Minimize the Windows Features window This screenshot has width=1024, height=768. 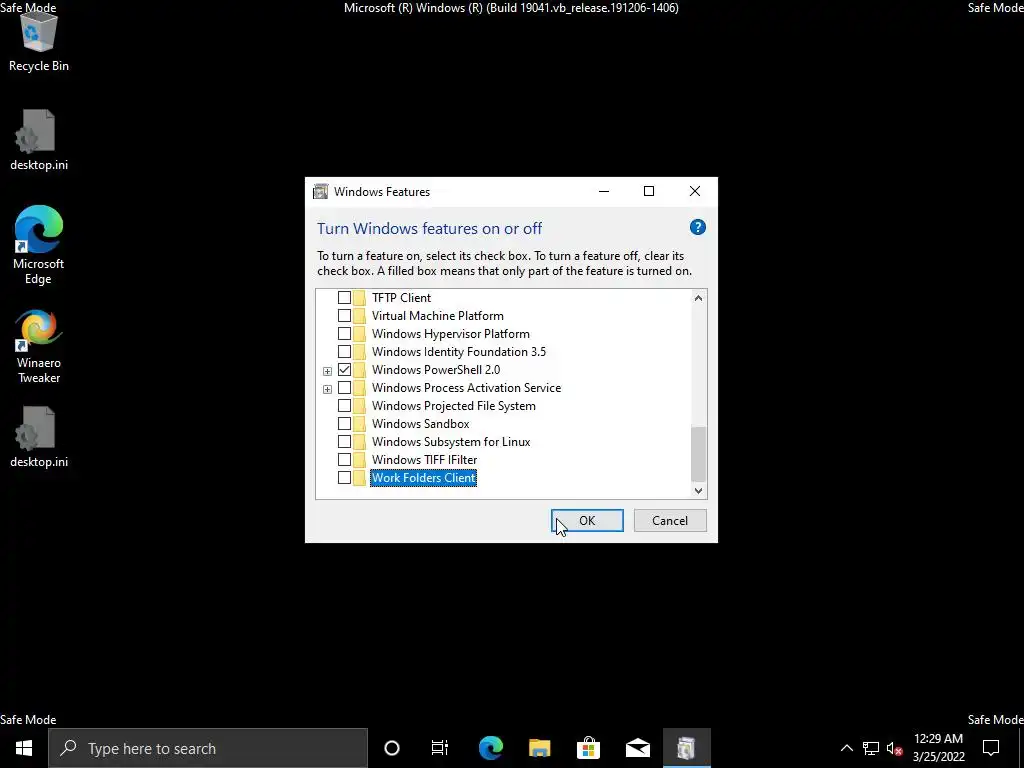pos(604,191)
